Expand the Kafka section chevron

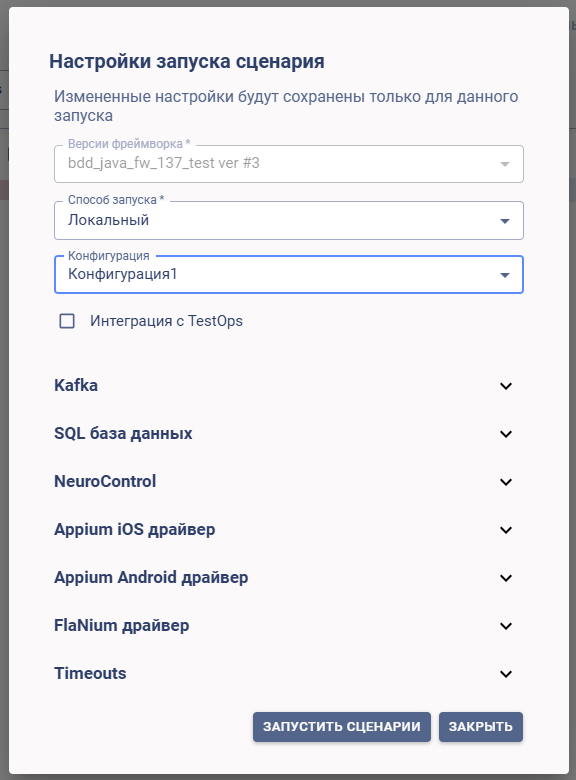[506, 386]
